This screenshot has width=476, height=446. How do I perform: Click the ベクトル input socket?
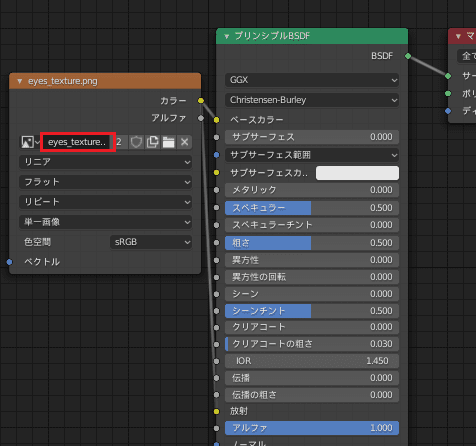coord(9,262)
